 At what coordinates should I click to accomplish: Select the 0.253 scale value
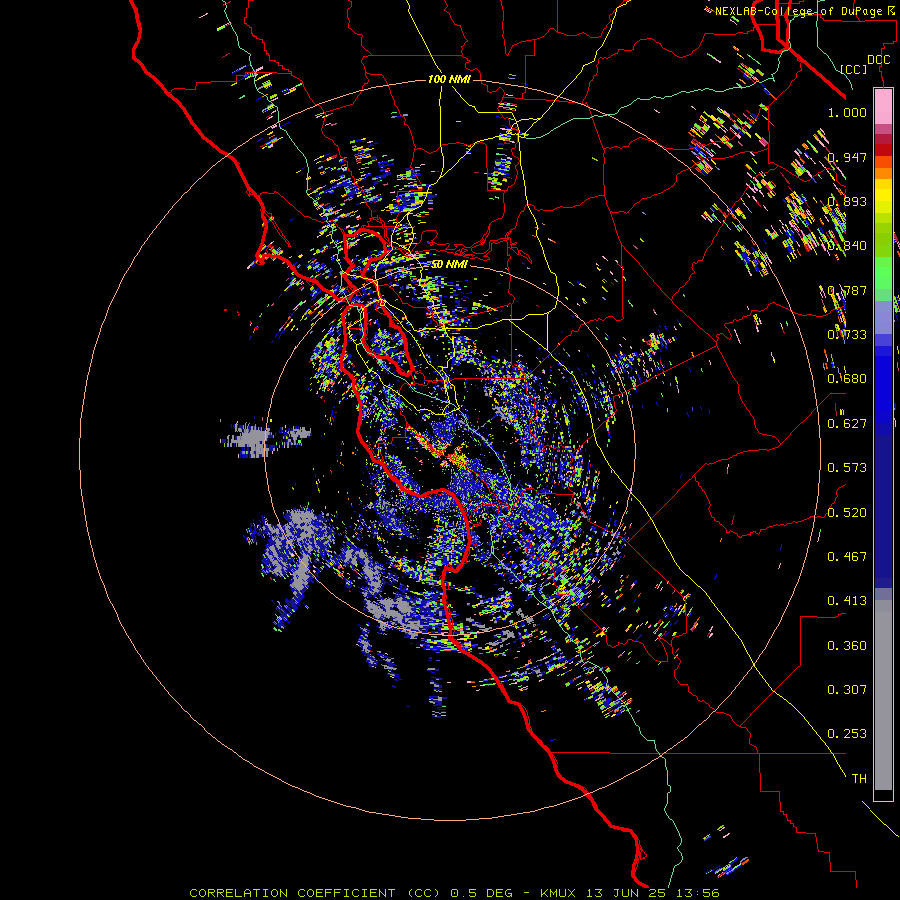click(x=847, y=734)
